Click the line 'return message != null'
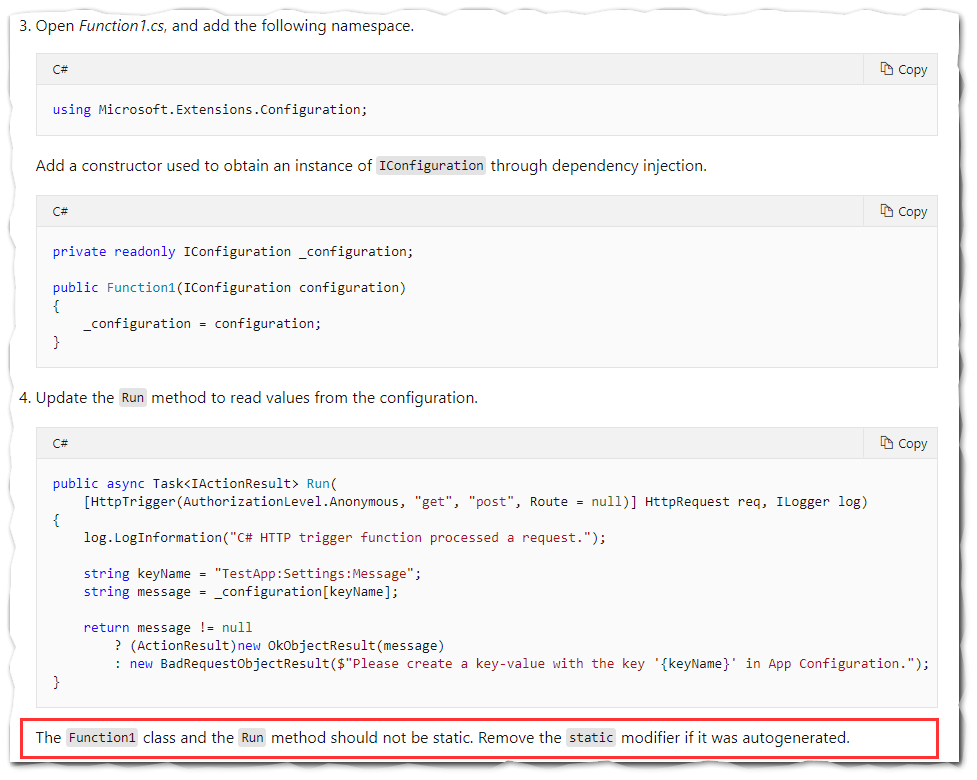The height and width of the screenshot is (780, 977). pos(168,627)
